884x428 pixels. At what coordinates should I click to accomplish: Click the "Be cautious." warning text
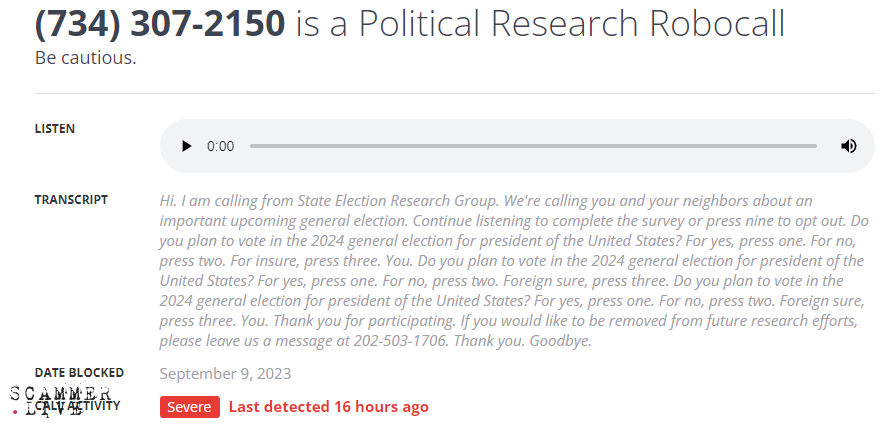pyautogui.click(x=85, y=58)
